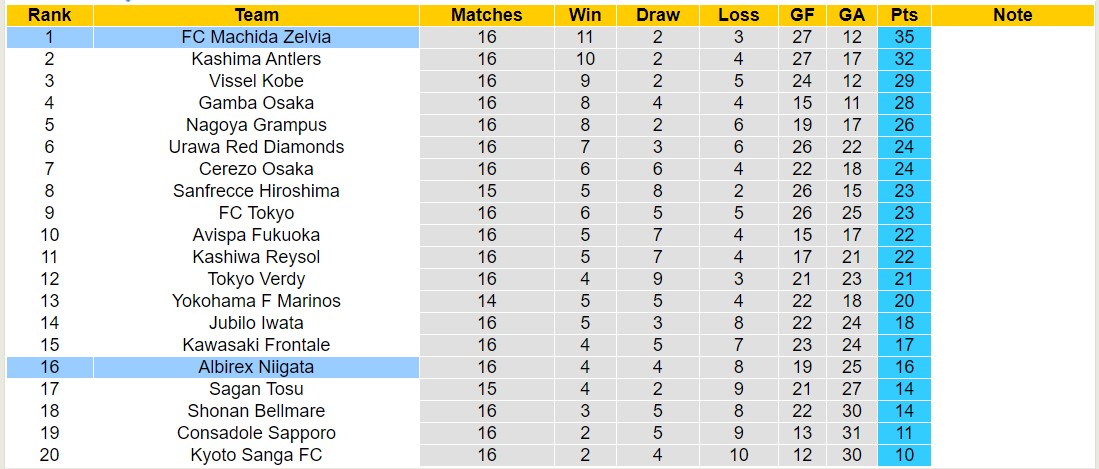Click the GA column header
This screenshot has width=1099, height=469.
pos(852,15)
